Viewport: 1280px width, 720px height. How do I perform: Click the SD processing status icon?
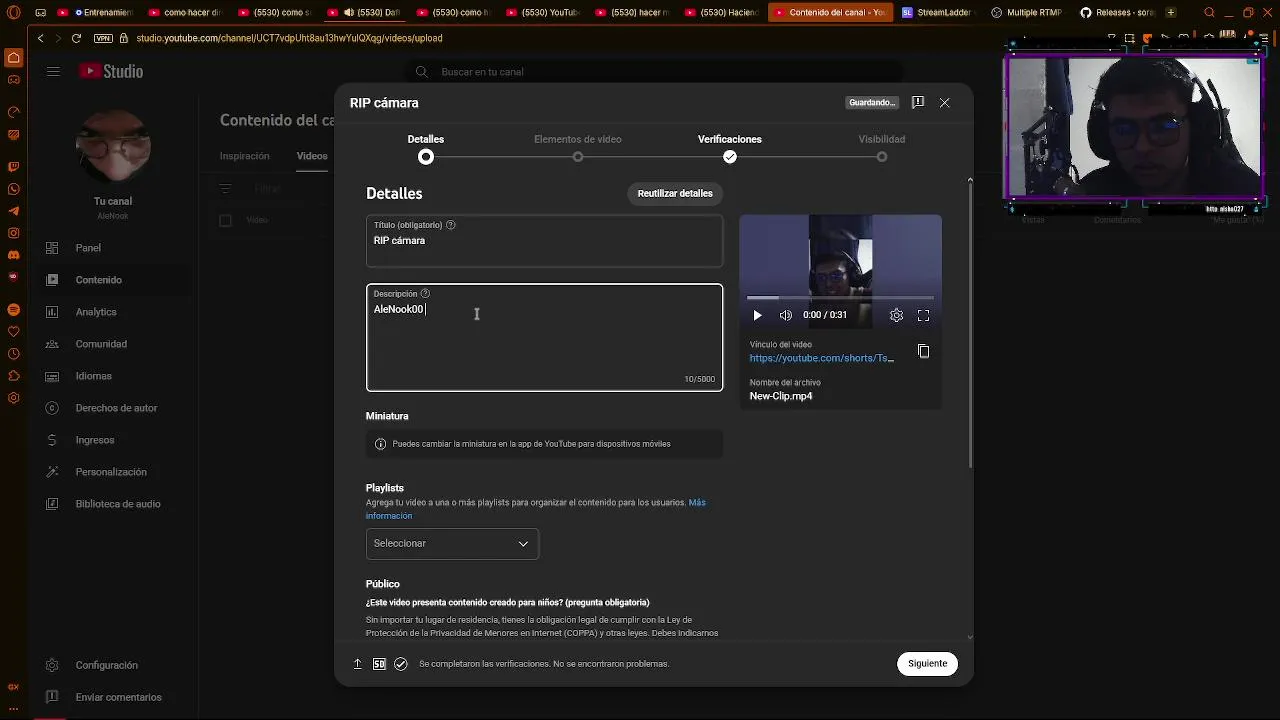pos(379,664)
